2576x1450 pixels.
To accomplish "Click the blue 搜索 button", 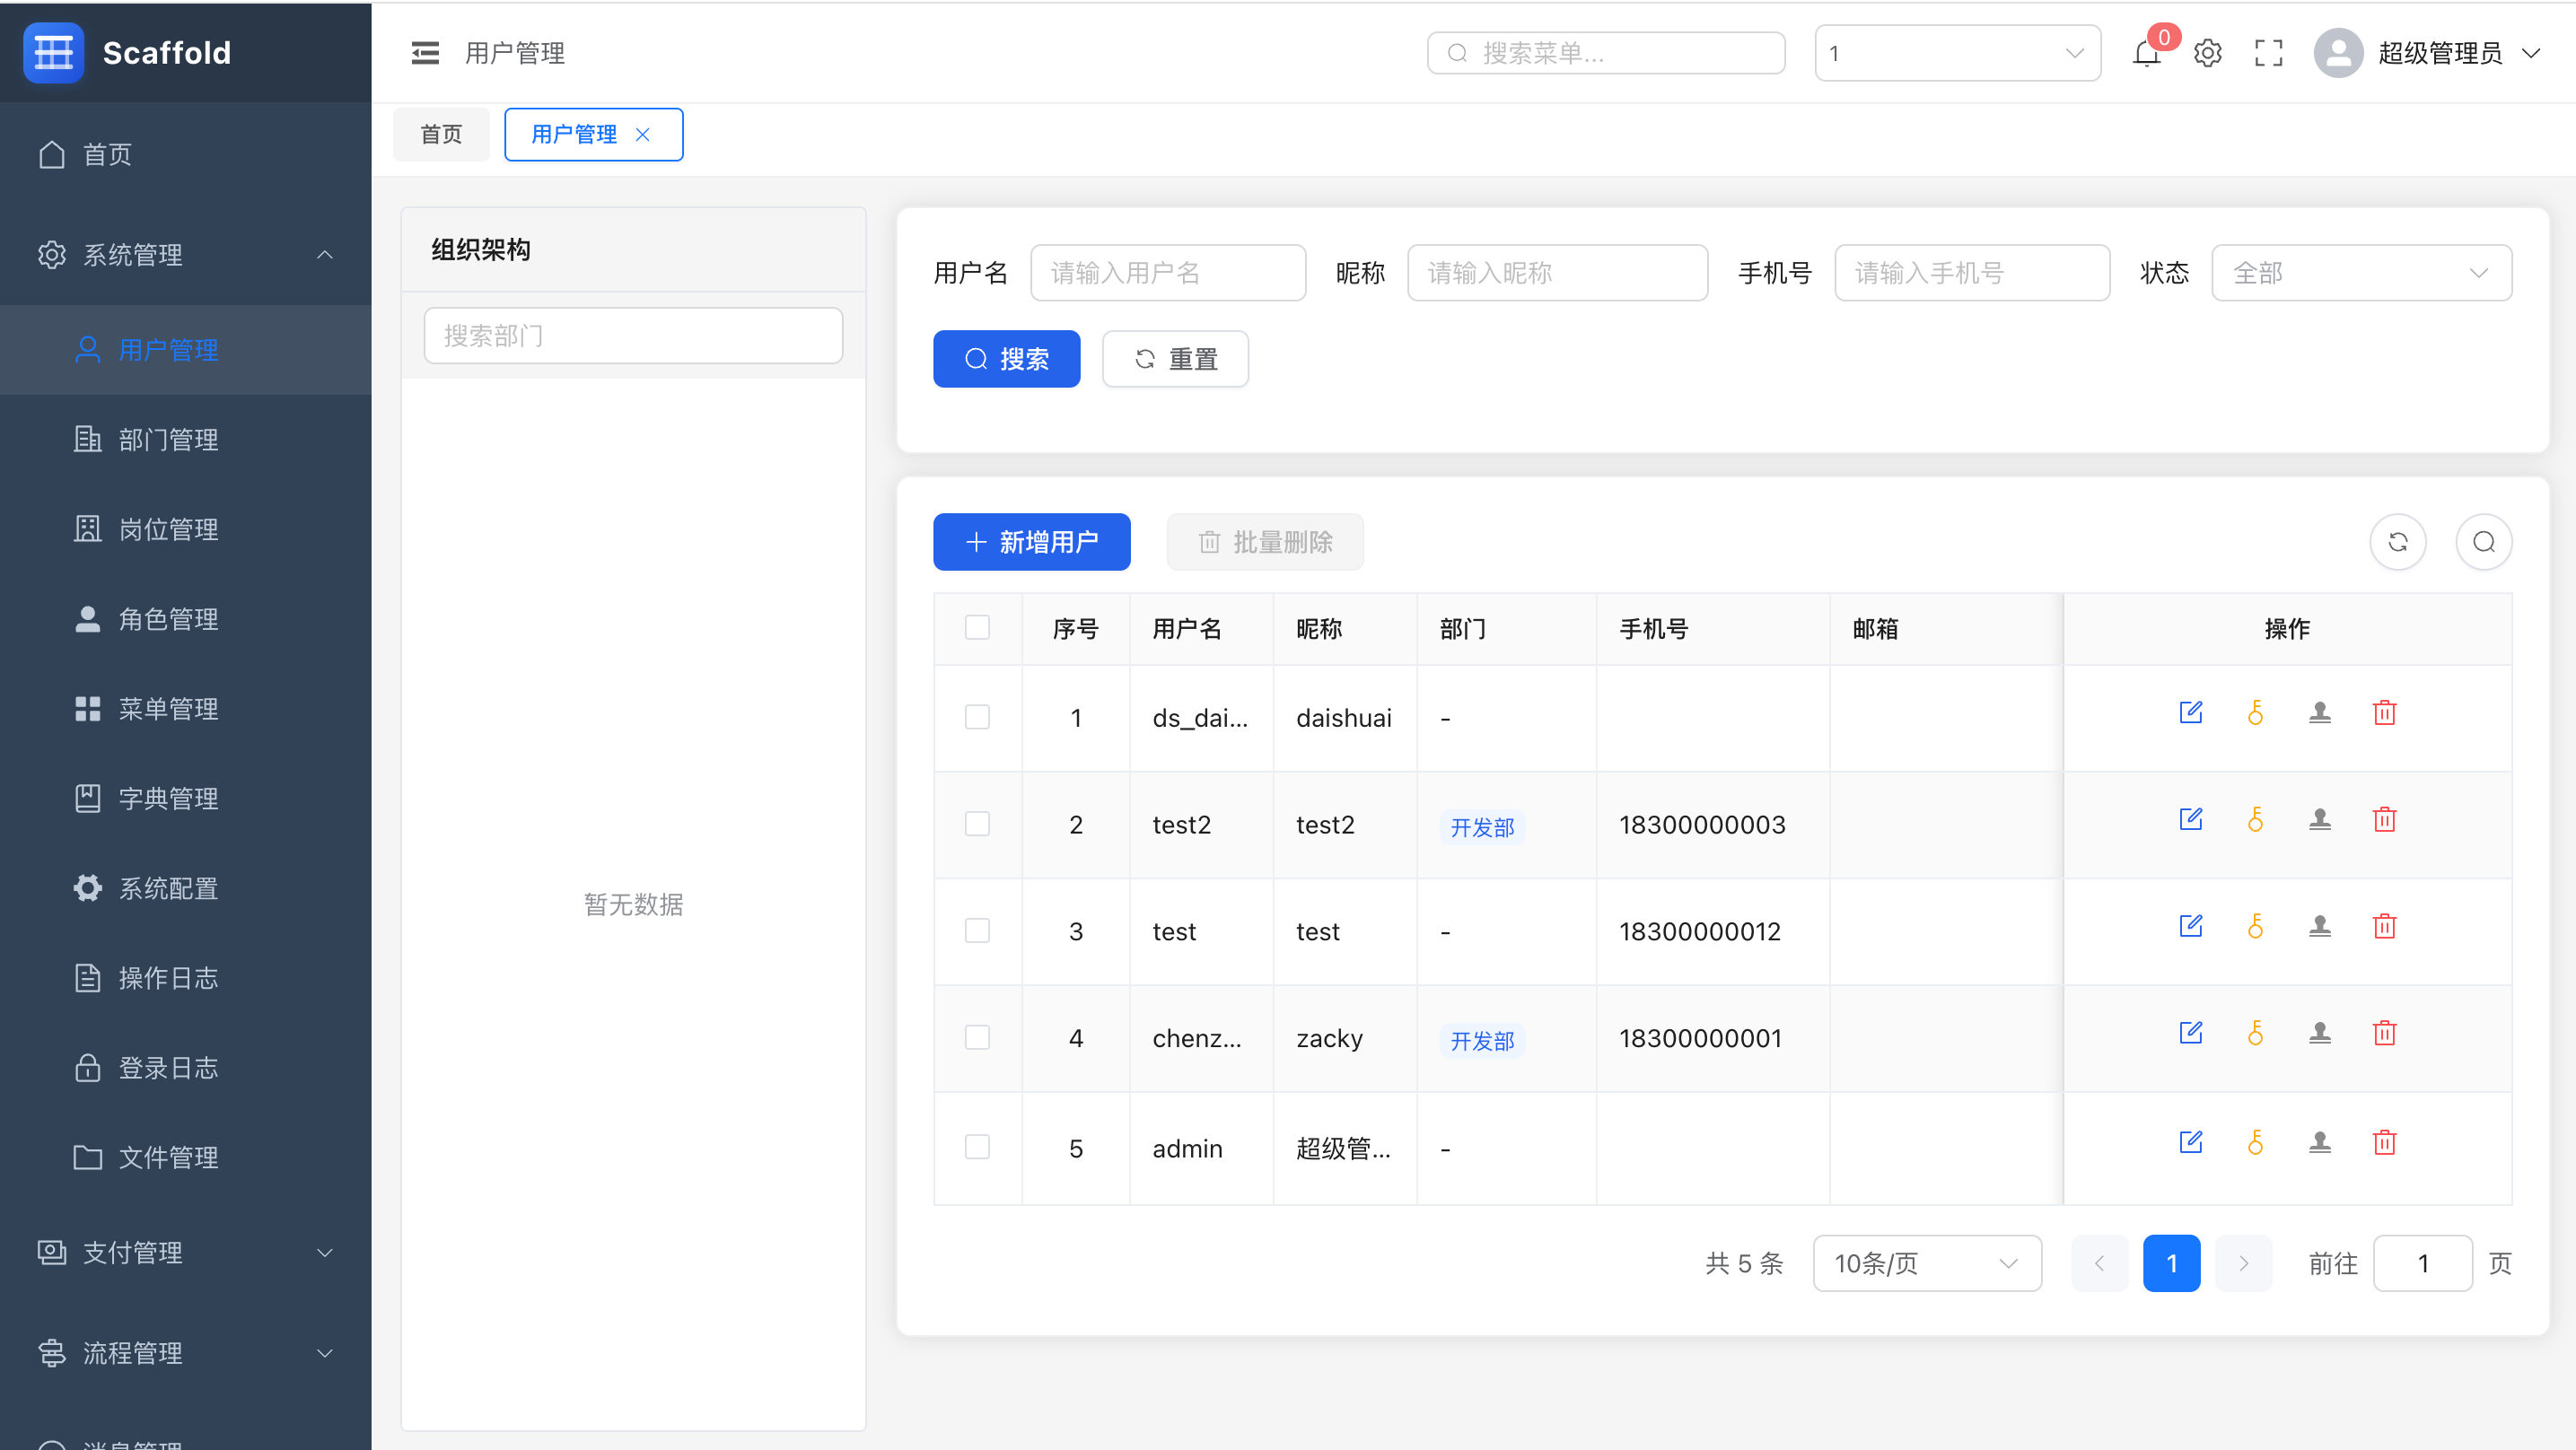I will (x=1006, y=359).
